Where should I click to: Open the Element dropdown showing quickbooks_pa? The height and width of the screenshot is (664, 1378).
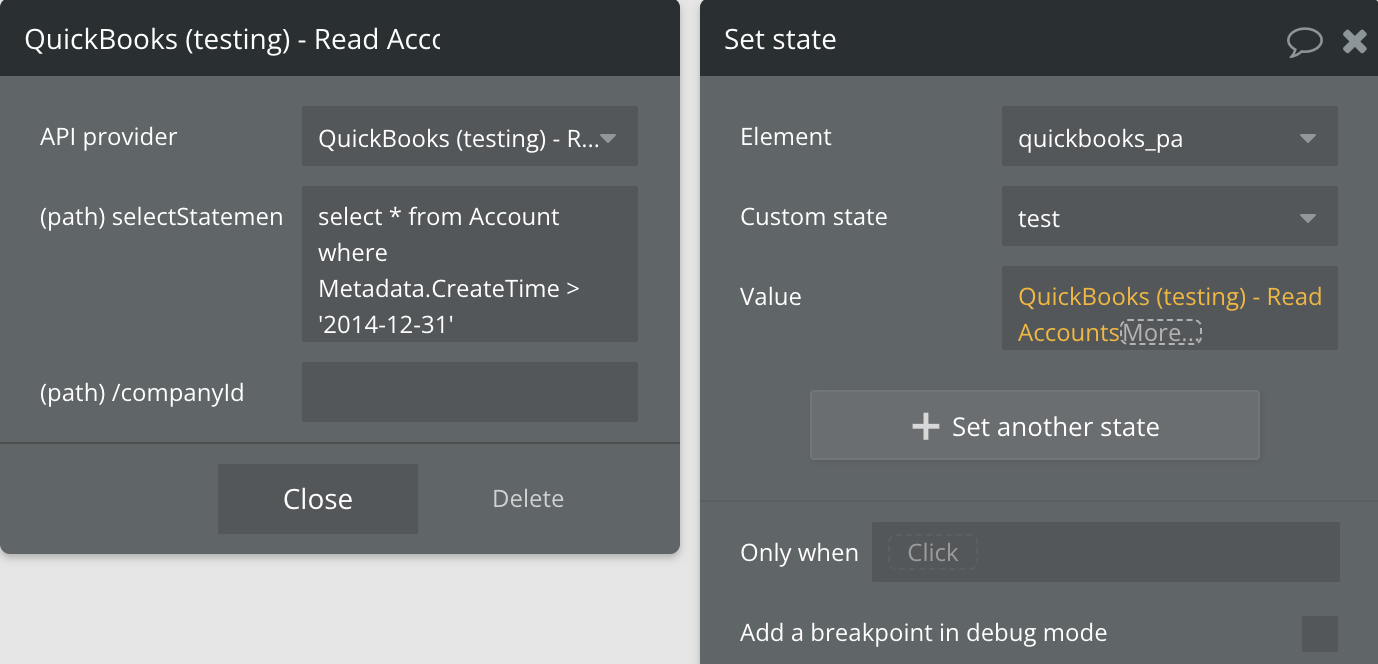[1169, 137]
